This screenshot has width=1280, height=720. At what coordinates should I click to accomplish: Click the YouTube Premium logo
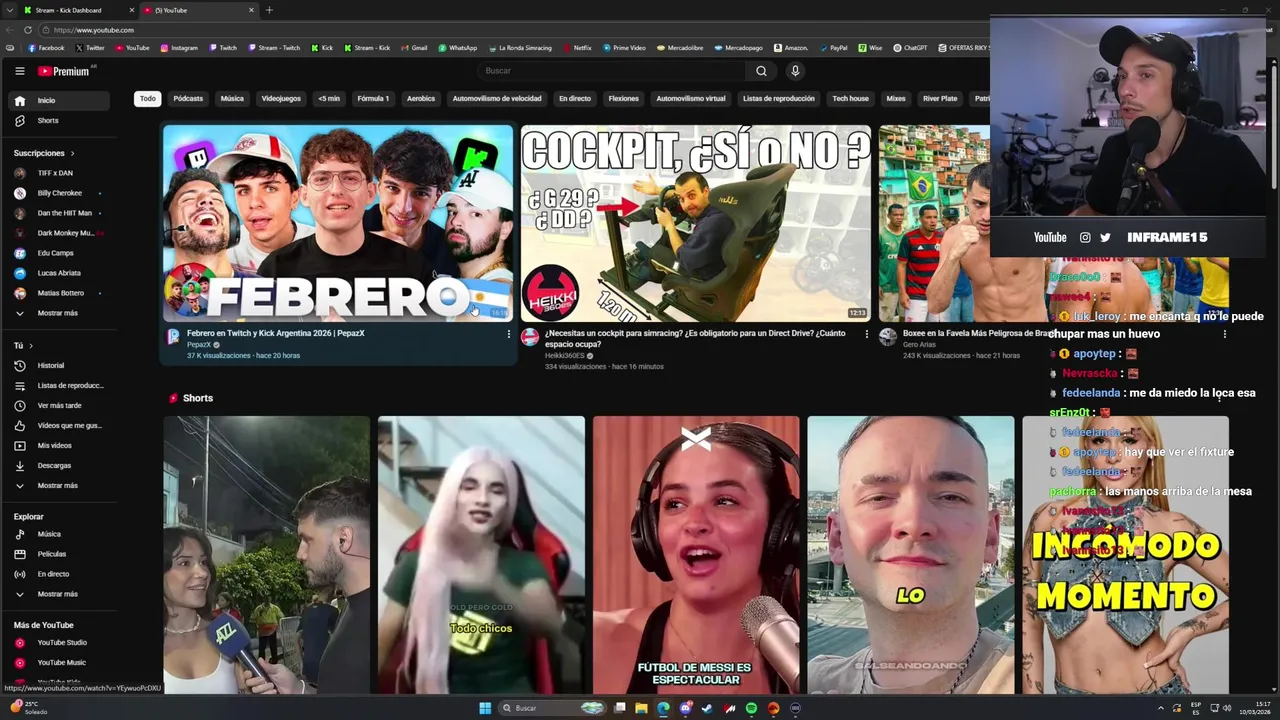click(64, 71)
